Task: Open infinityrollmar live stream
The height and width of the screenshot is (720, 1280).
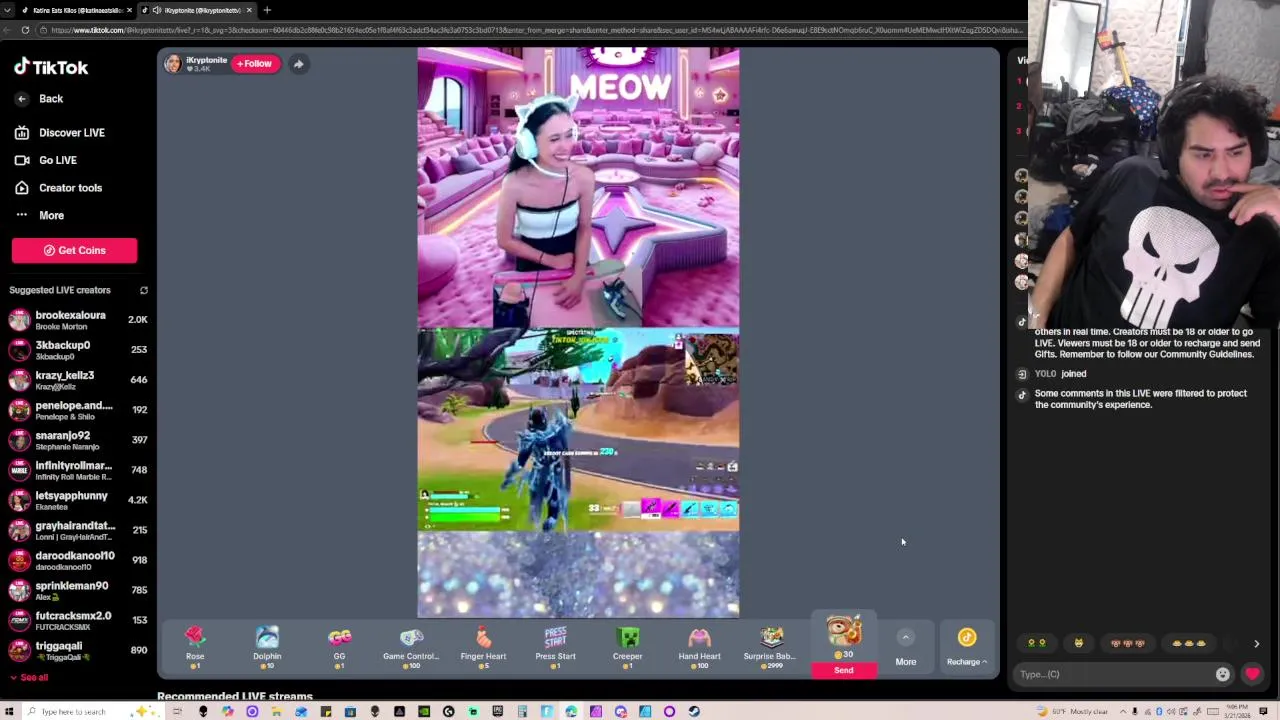Action: pyautogui.click(x=78, y=470)
